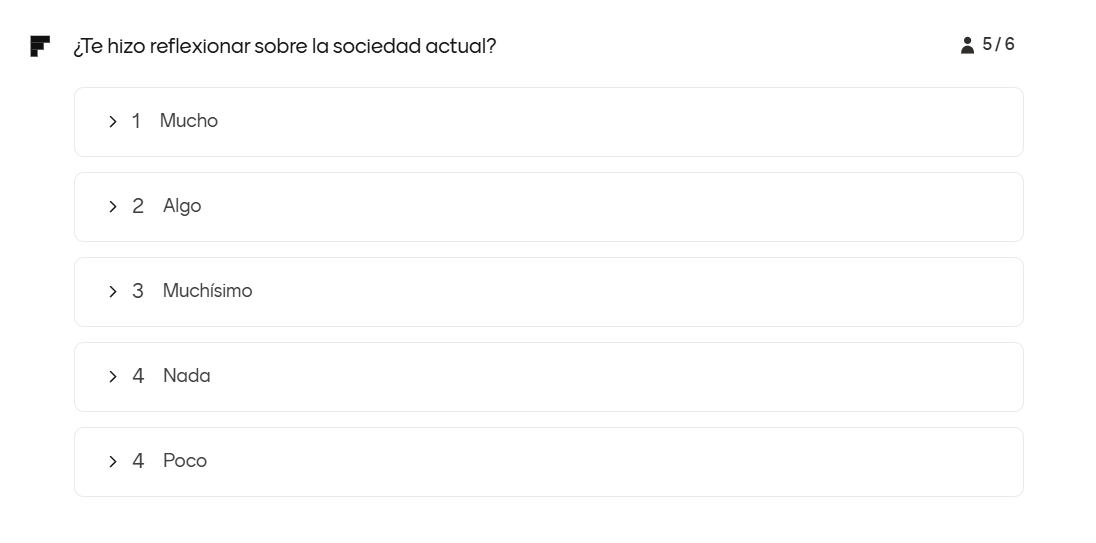Expand the Poco answer chevron
The image size is (1096, 543).
coord(113,462)
